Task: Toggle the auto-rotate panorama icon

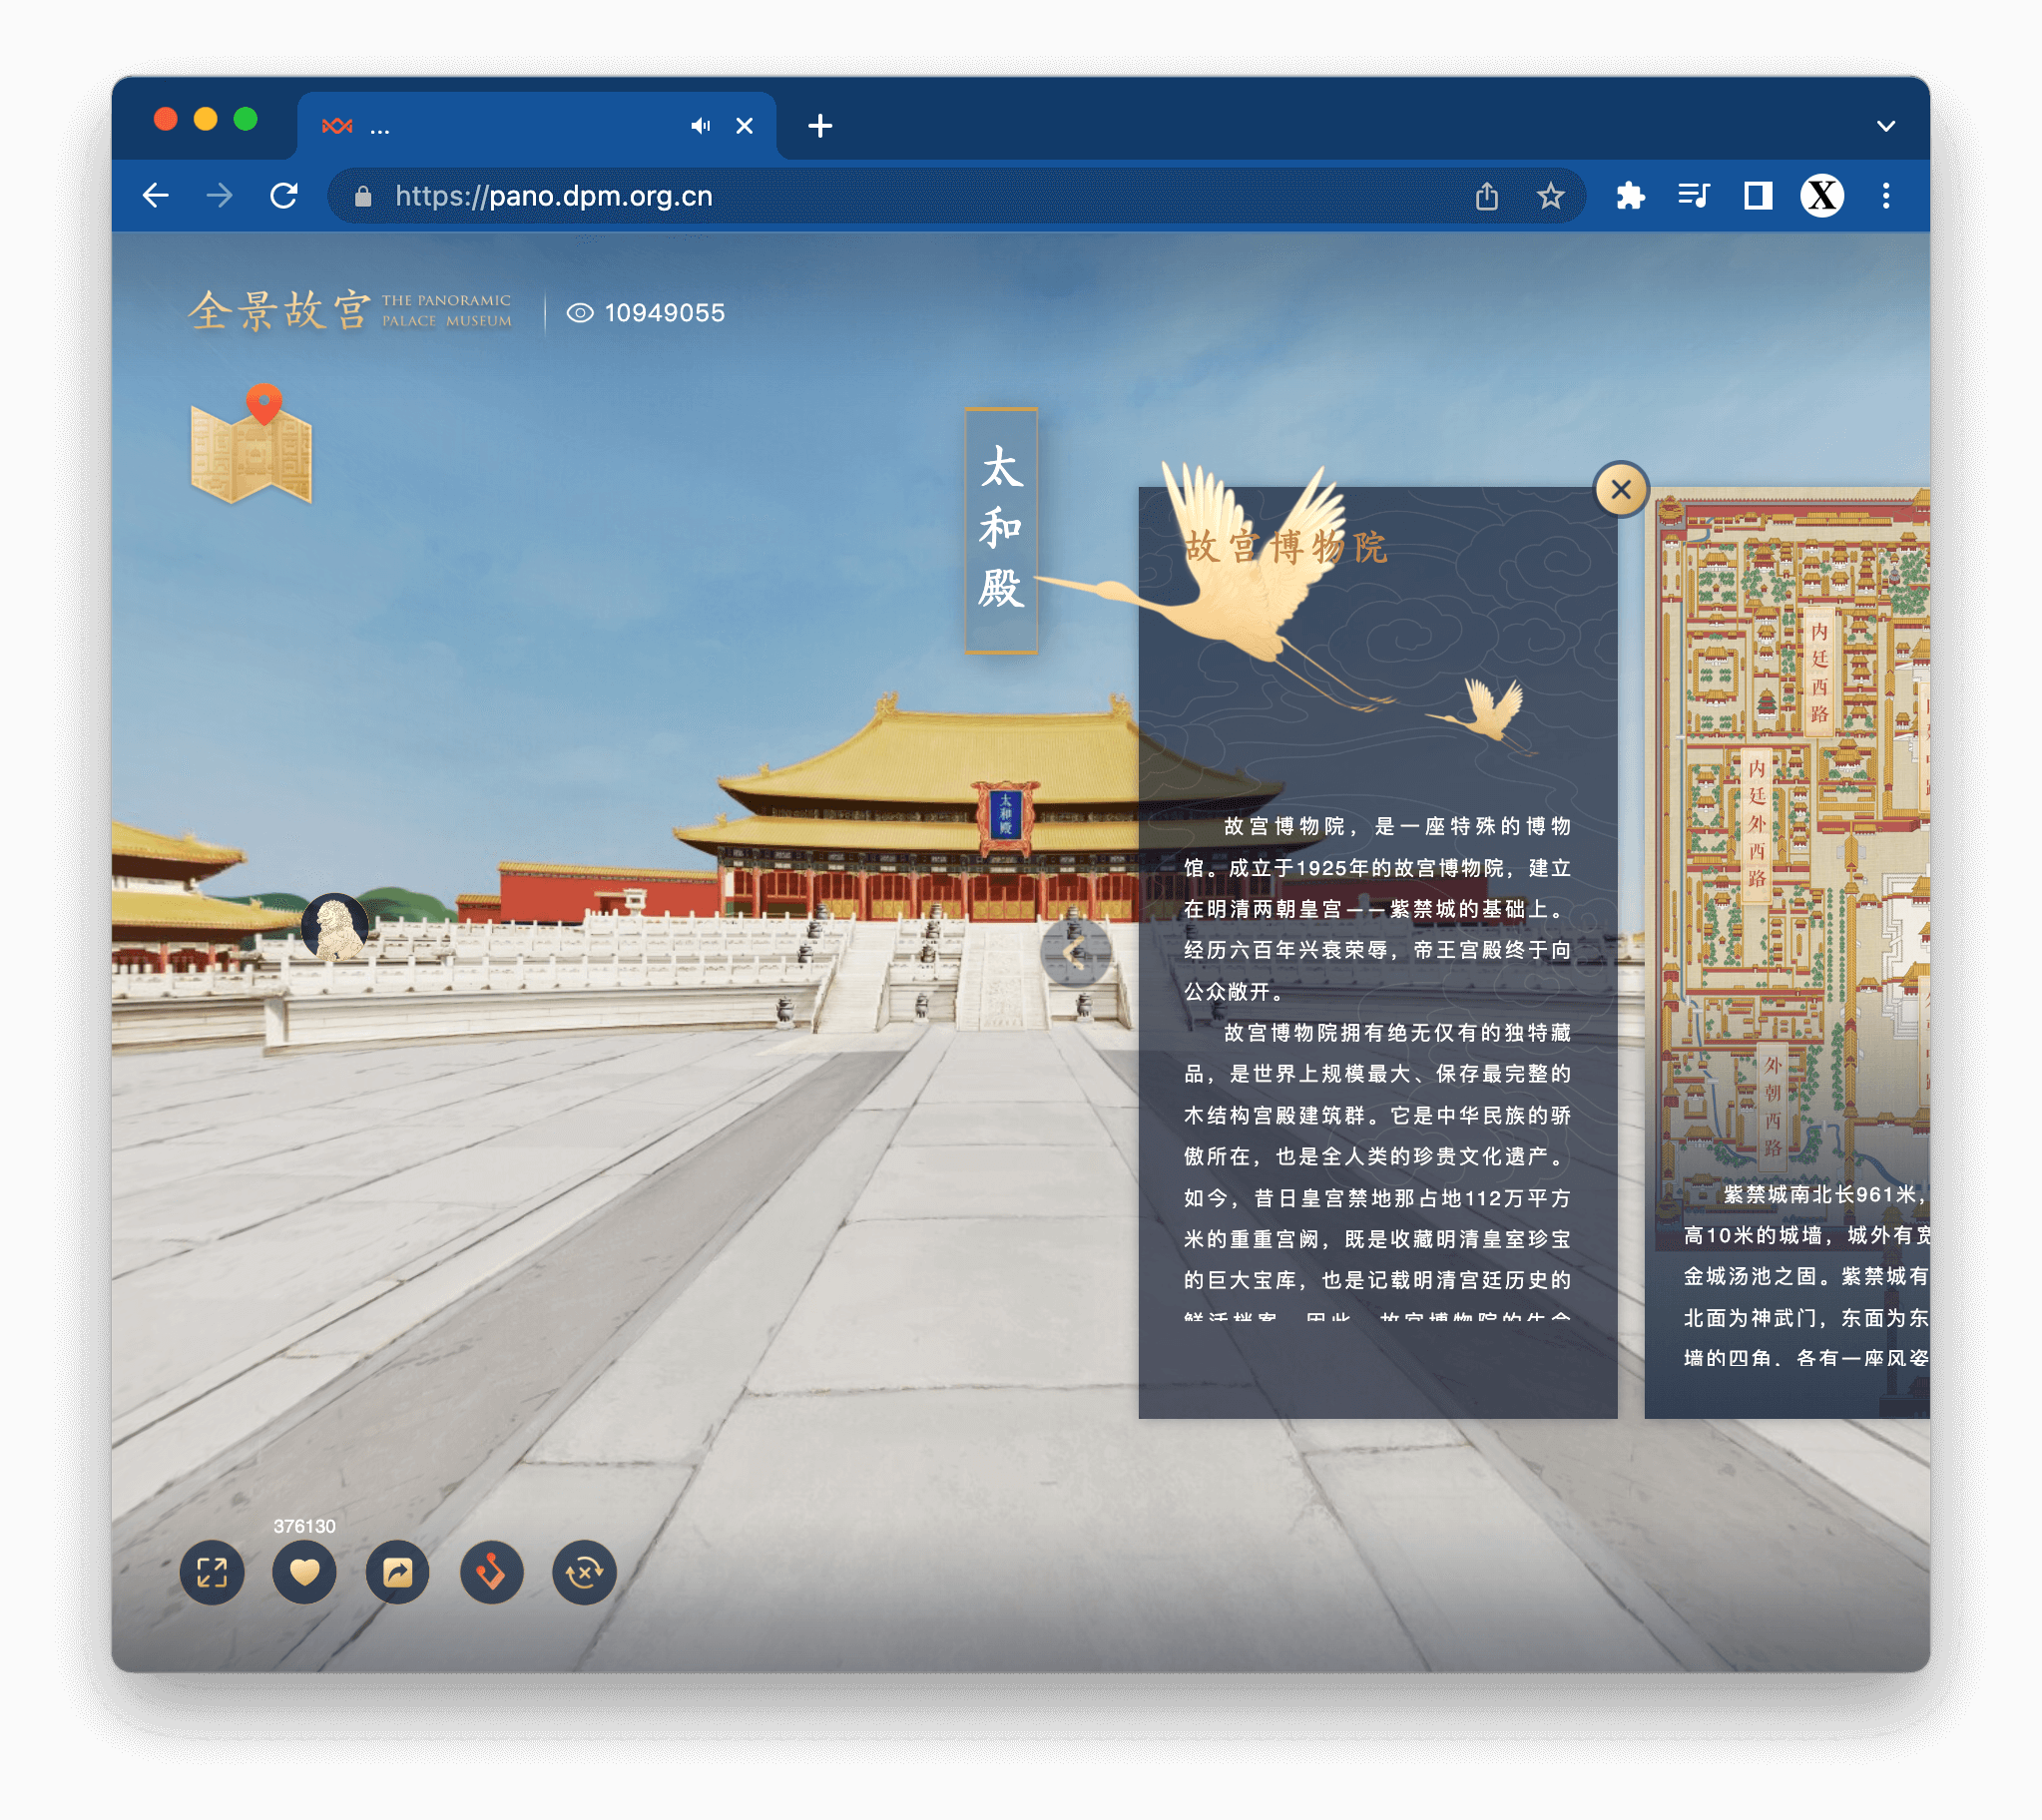Action: click(x=584, y=1573)
